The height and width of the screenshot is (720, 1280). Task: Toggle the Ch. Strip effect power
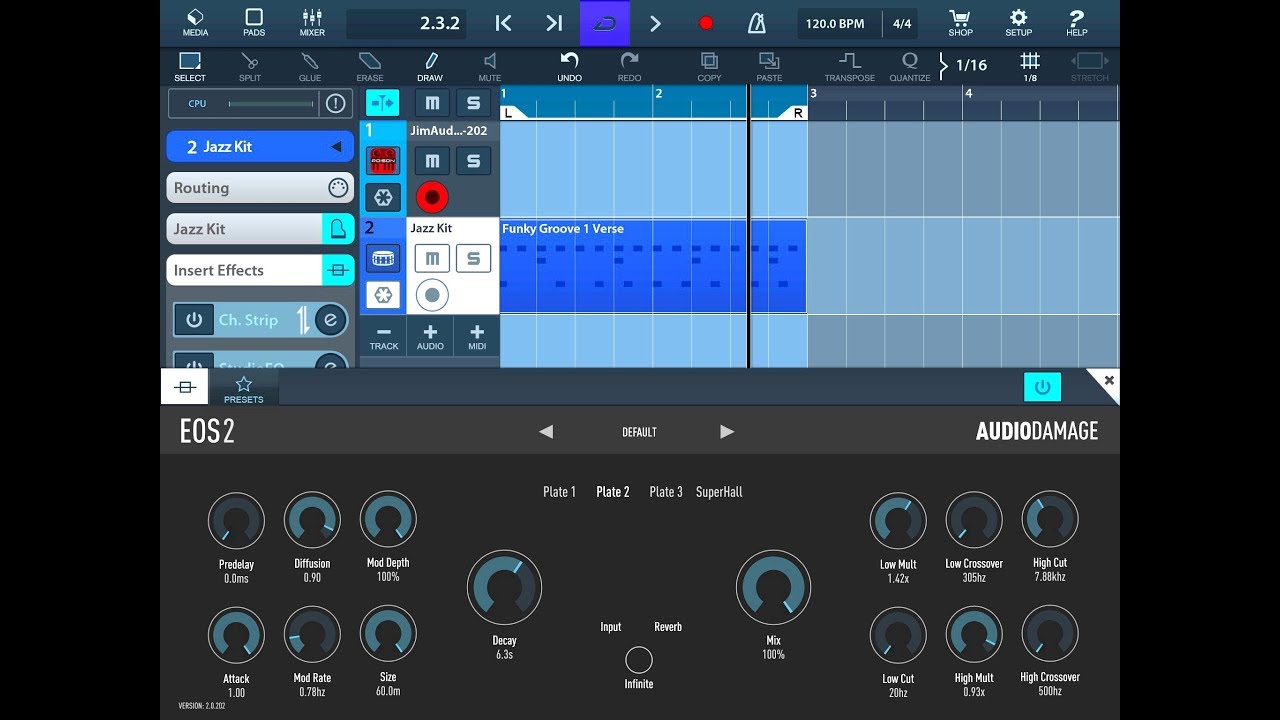pos(194,320)
